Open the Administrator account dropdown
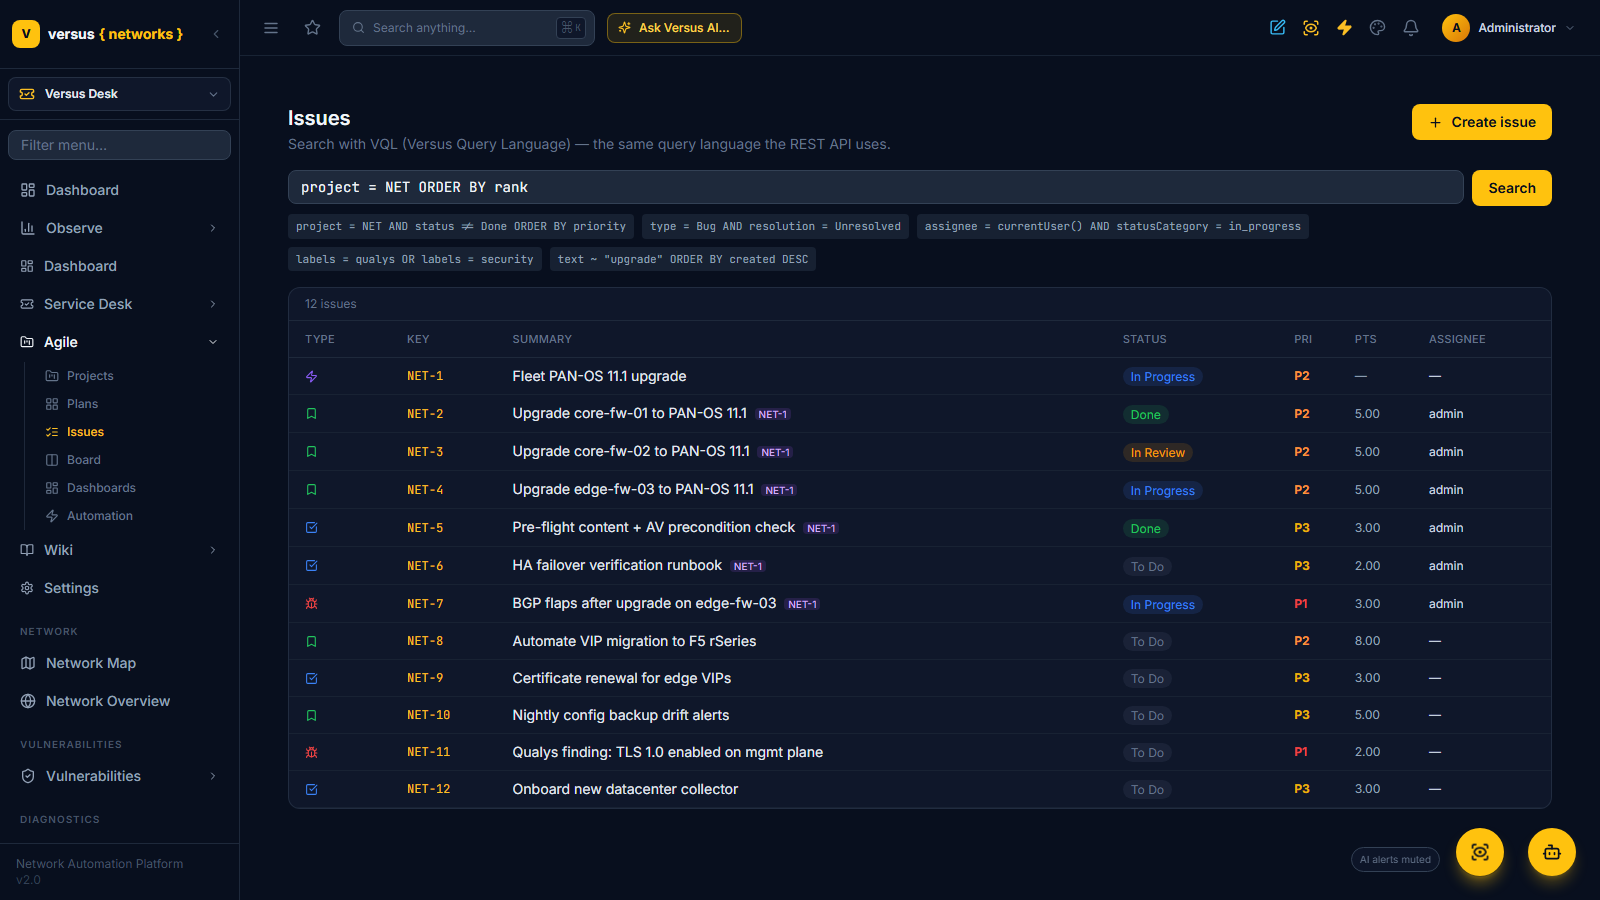The image size is (1600, 900). pos(1508,28)
